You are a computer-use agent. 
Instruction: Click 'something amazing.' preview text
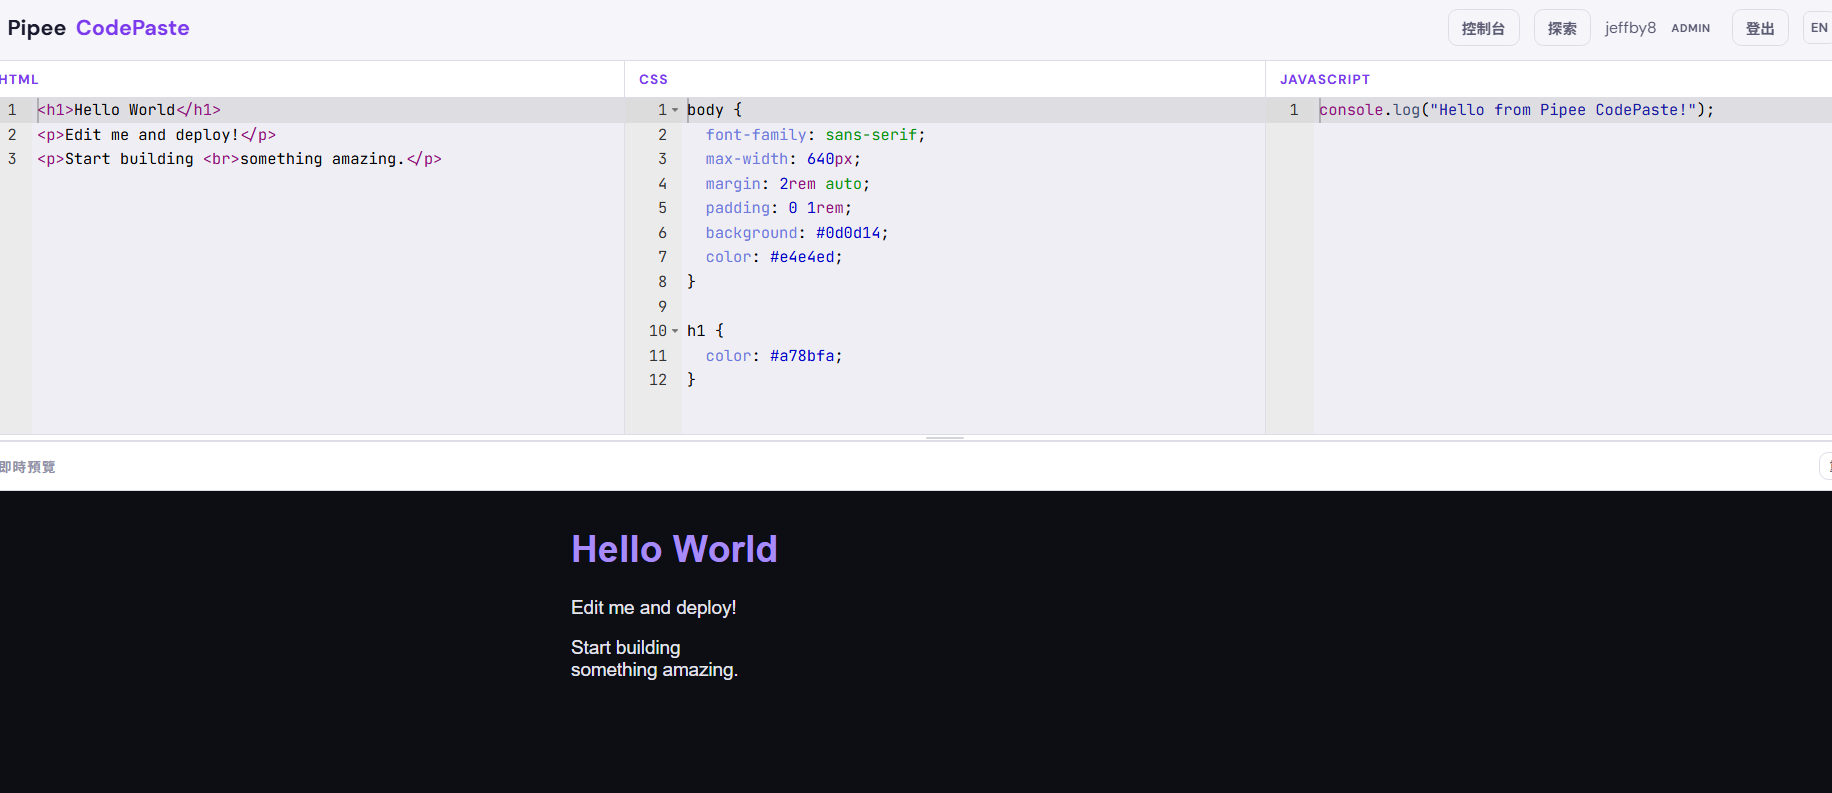coord(654,670)
